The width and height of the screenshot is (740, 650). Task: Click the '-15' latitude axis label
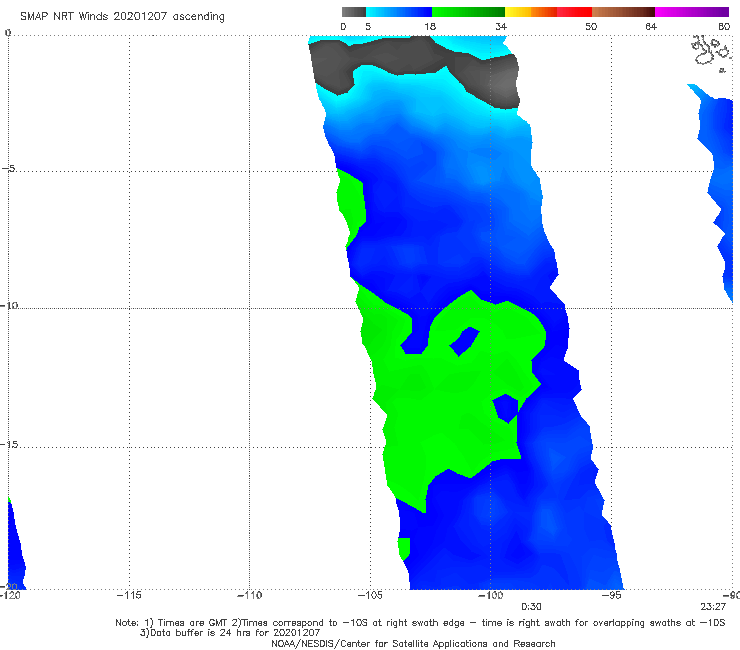click(9, 444)
